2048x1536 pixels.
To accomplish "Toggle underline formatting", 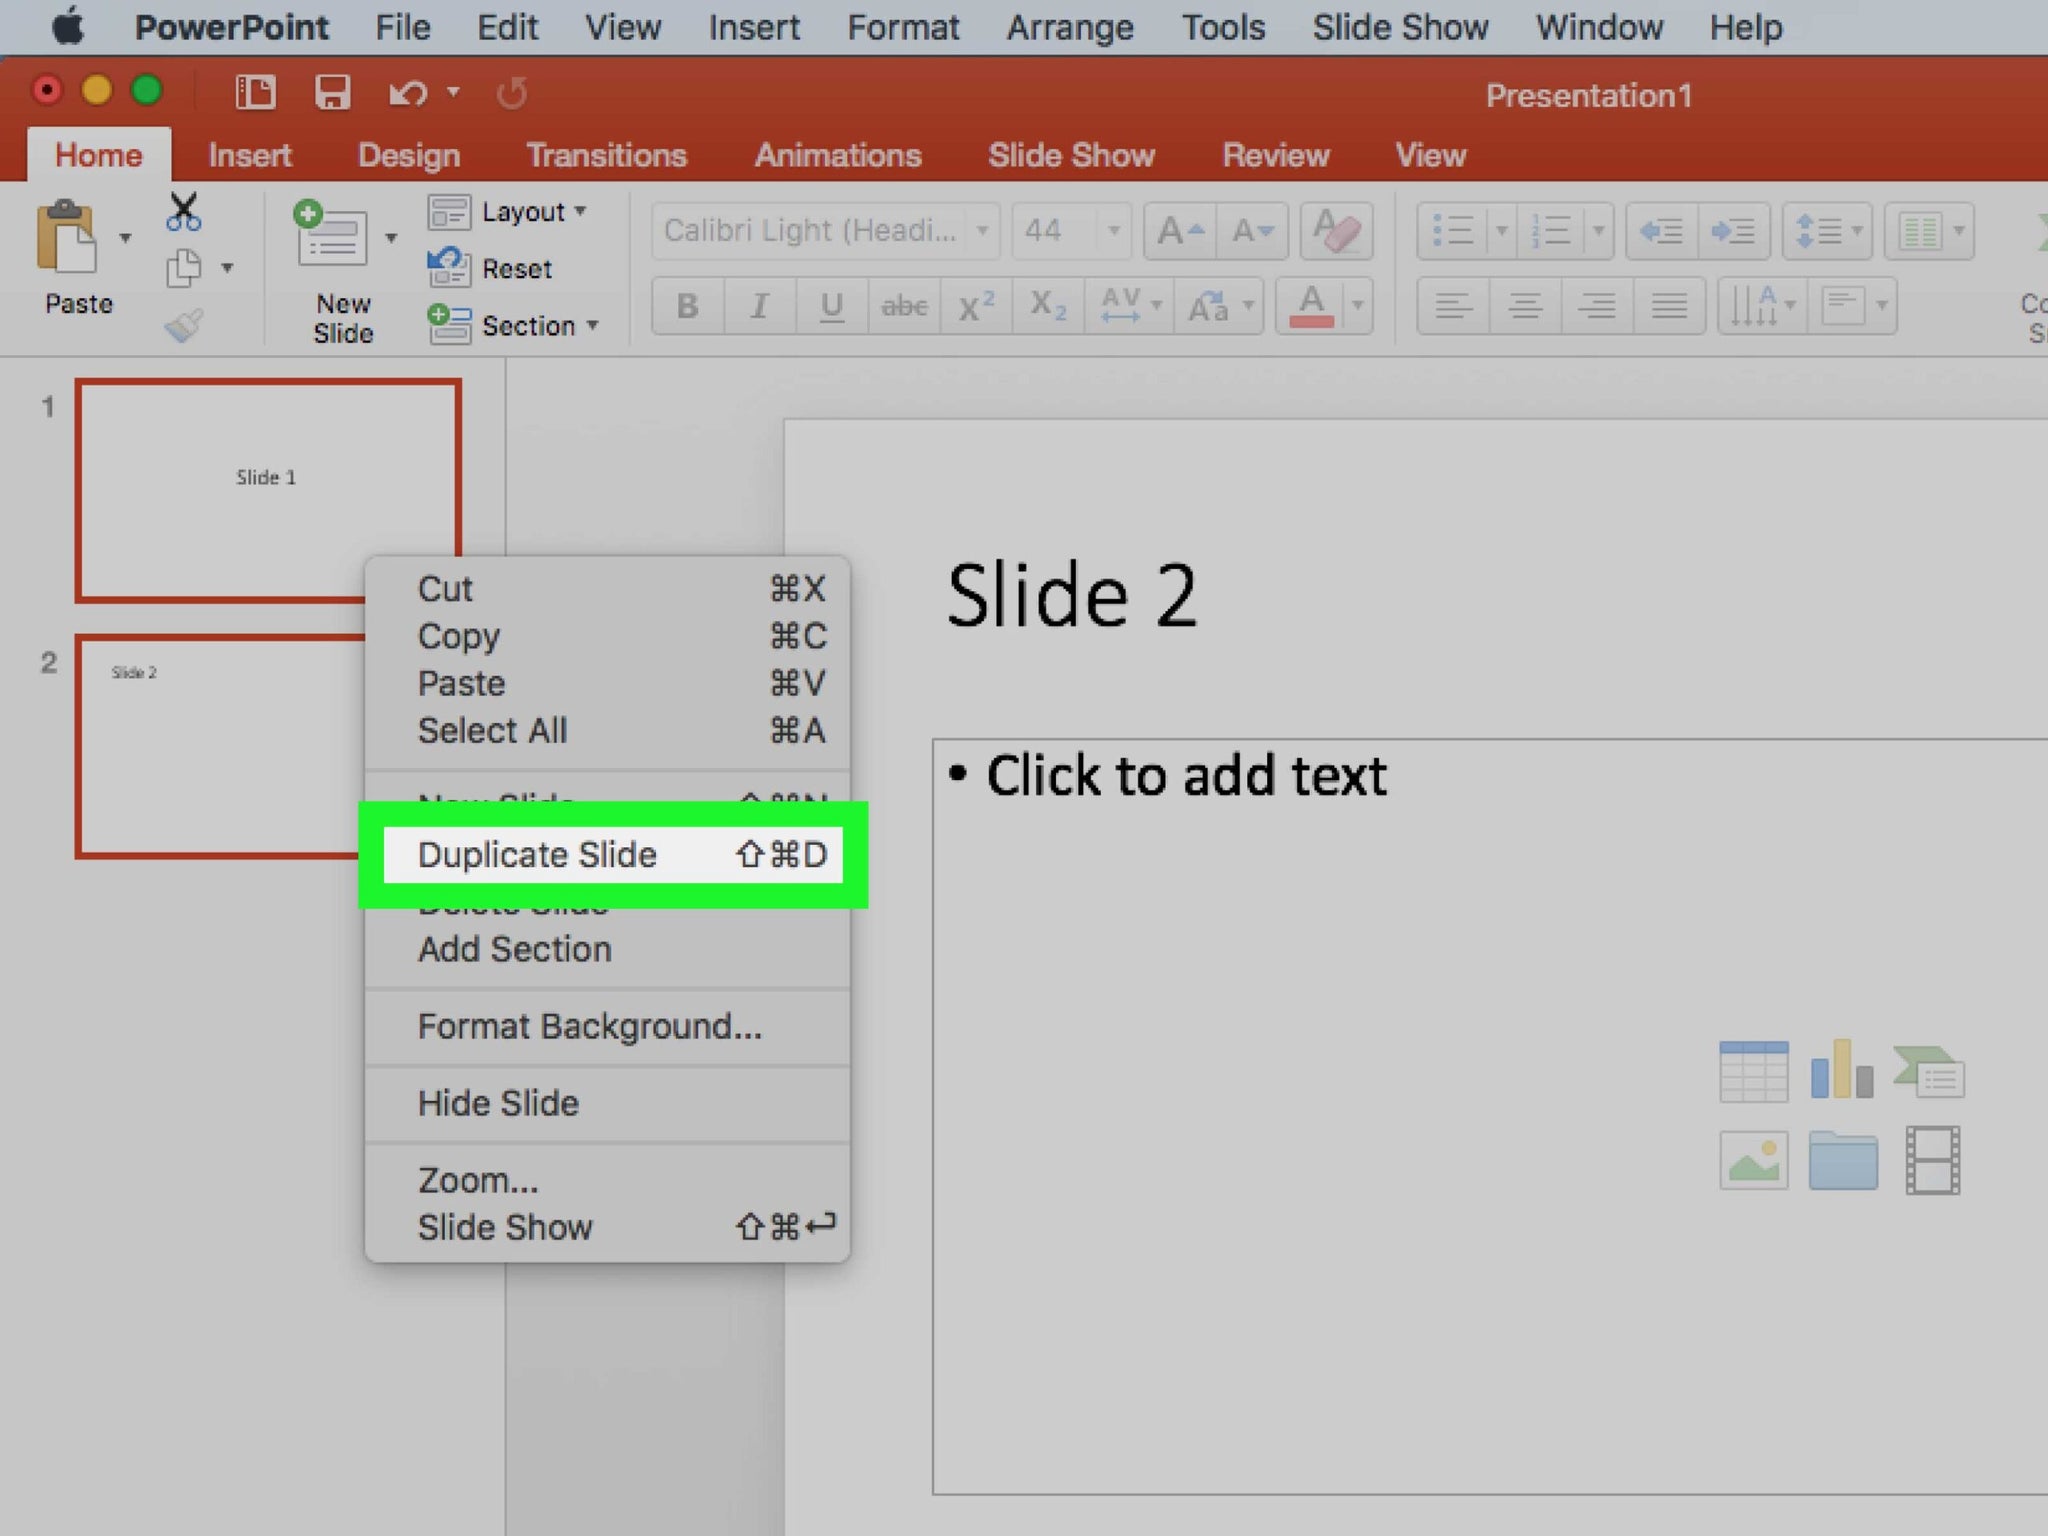I will coord(831,307).
